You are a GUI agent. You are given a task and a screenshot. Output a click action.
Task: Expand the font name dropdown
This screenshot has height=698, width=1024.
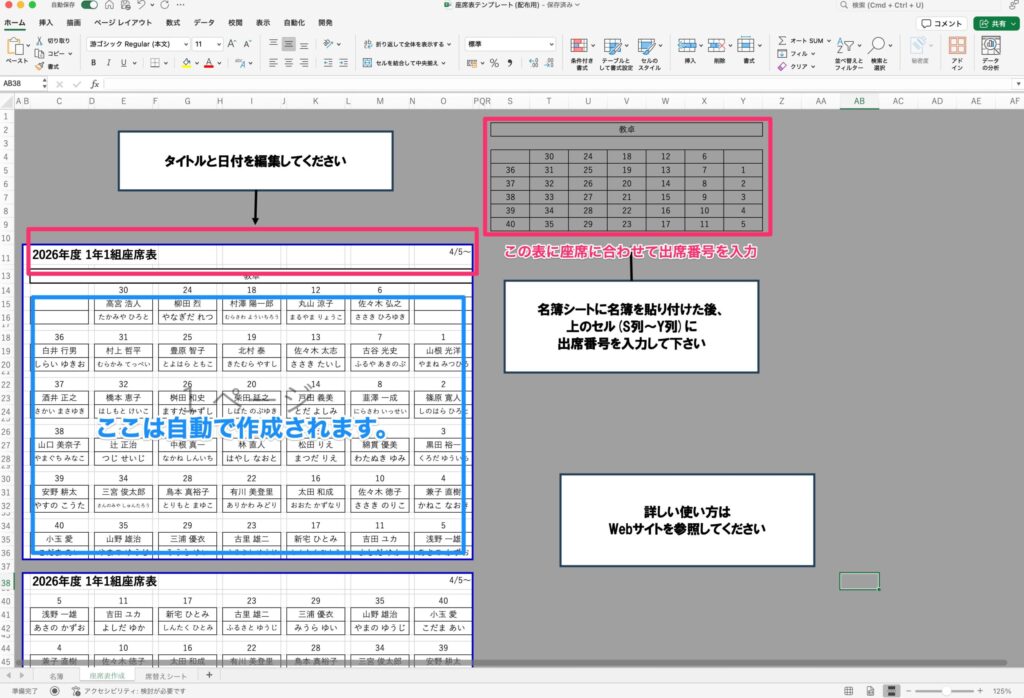click(183, 44)
